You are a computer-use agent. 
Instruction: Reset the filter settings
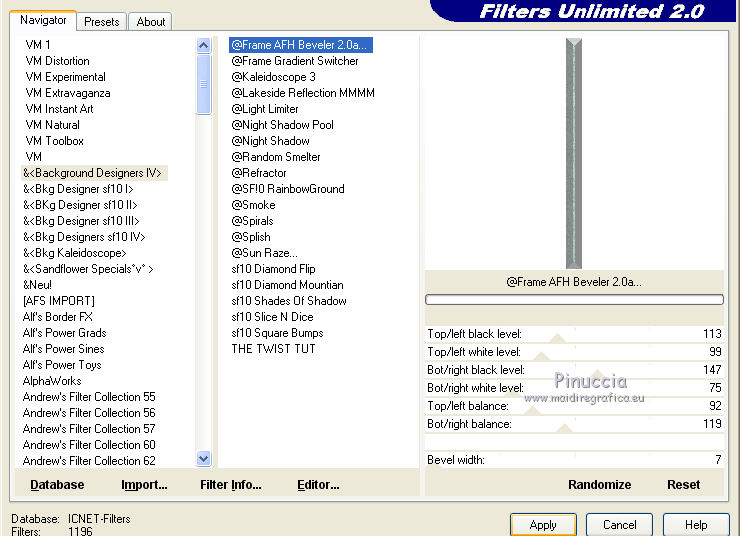pos(683,485)
